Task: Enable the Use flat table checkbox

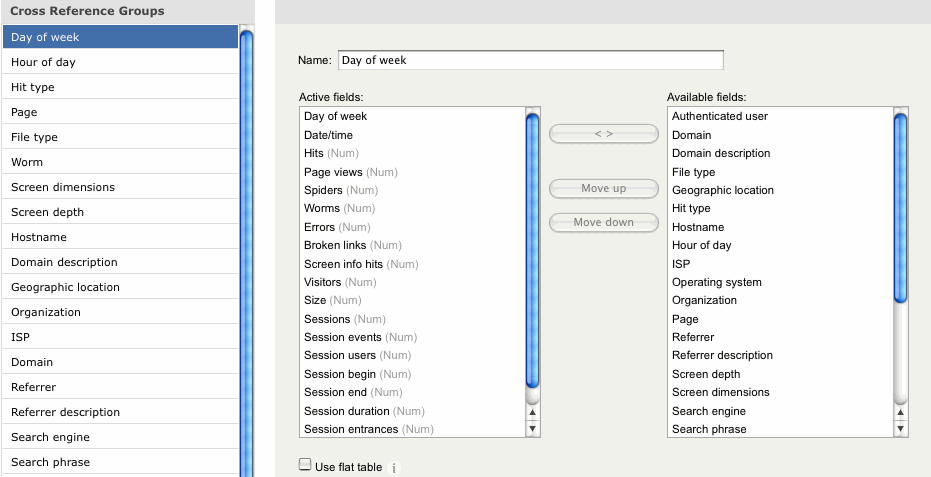Action: pyautogui.click(x=305, y=466)
